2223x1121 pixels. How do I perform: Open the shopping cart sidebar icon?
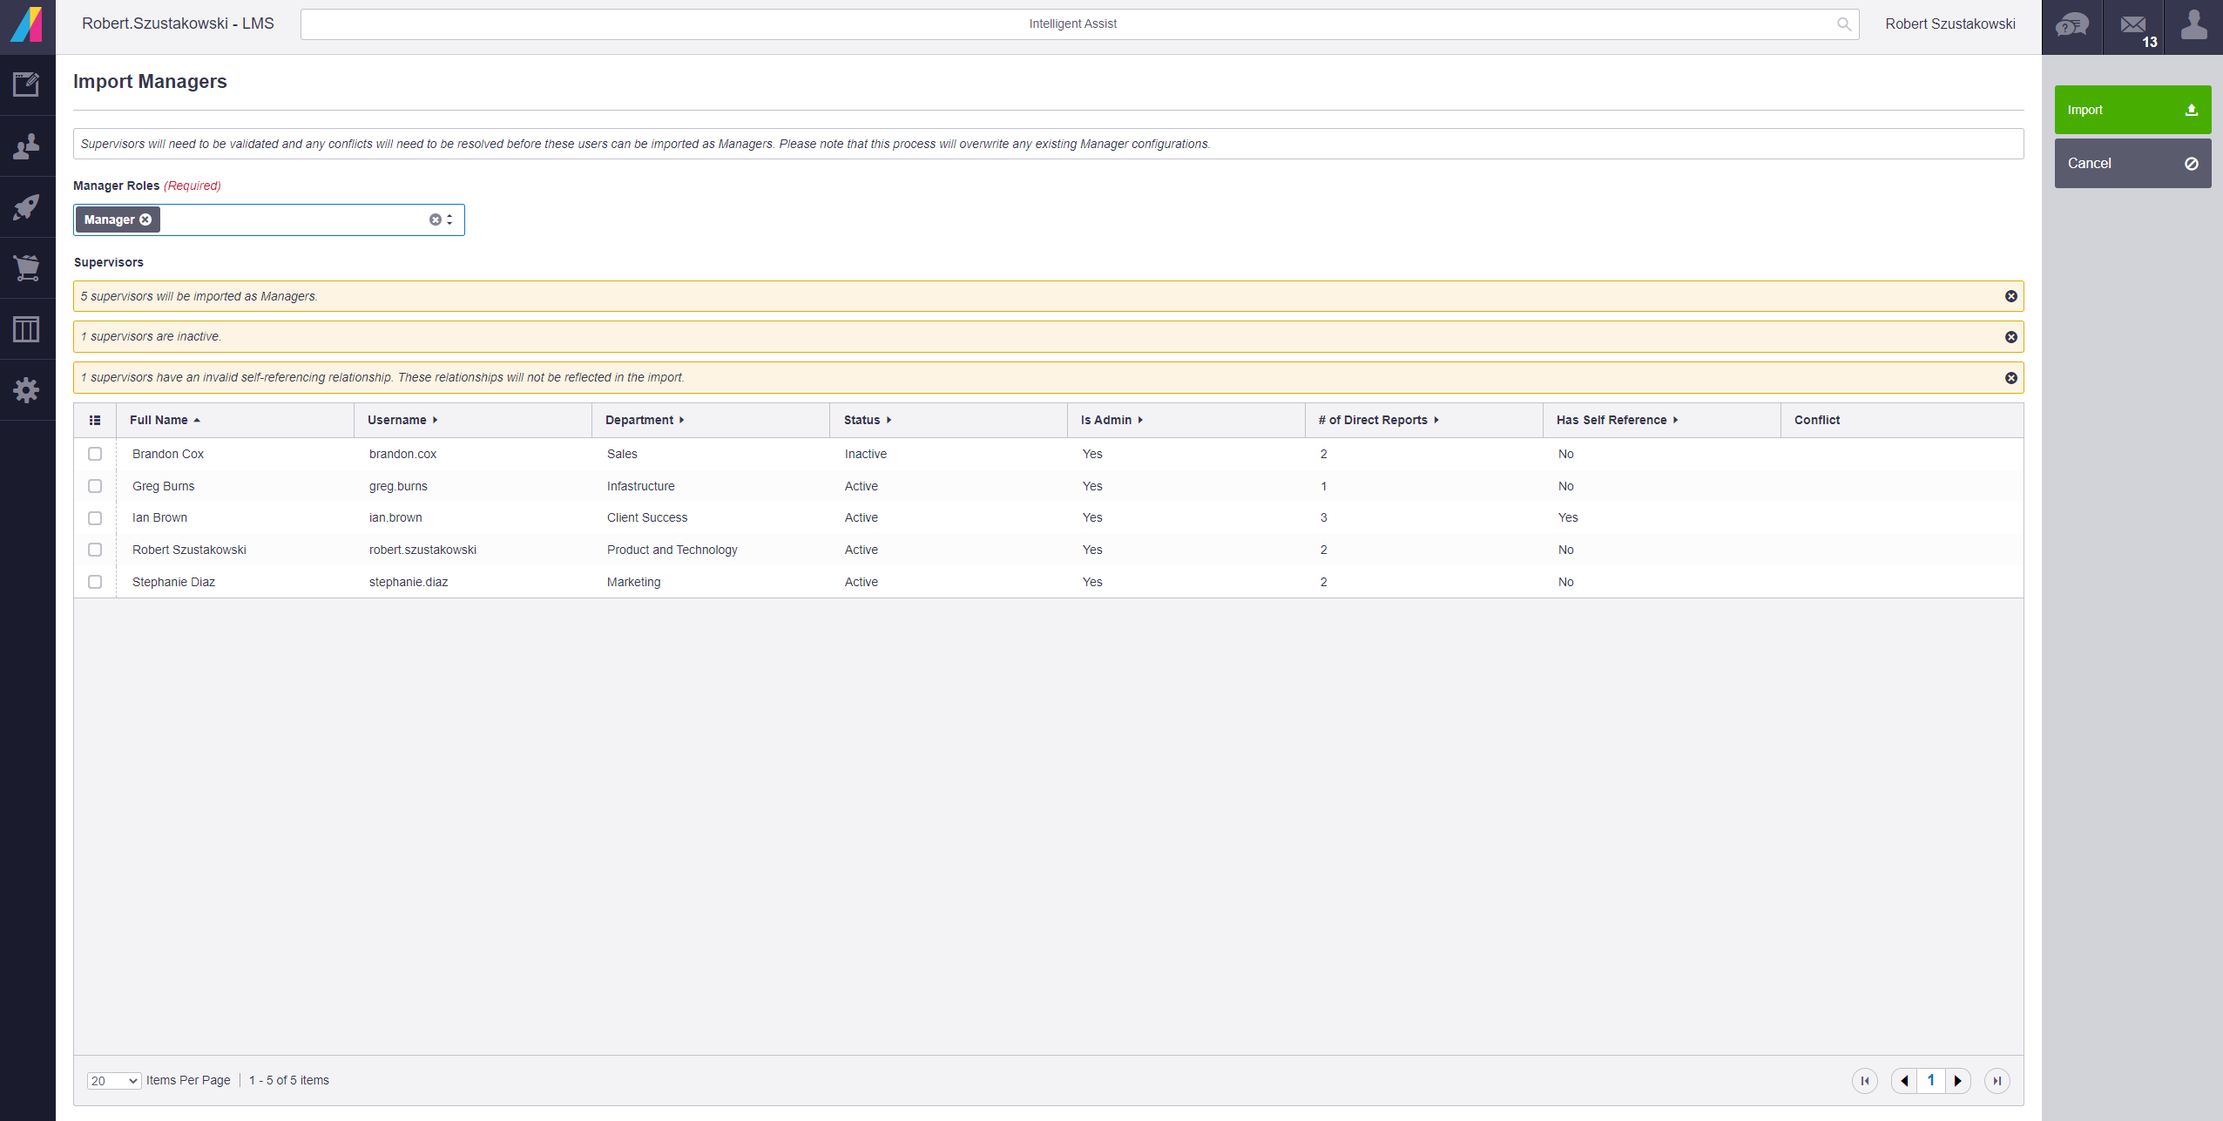27,268
